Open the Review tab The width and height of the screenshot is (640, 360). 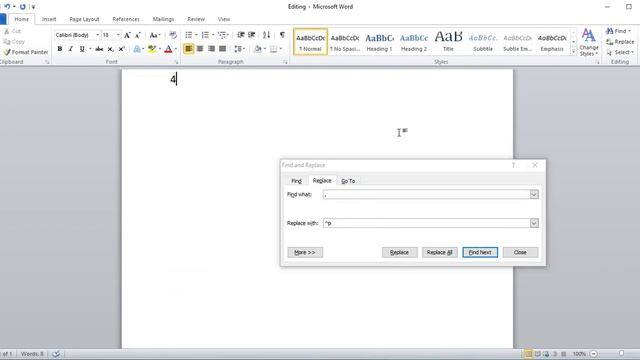[x=196, y=19]
